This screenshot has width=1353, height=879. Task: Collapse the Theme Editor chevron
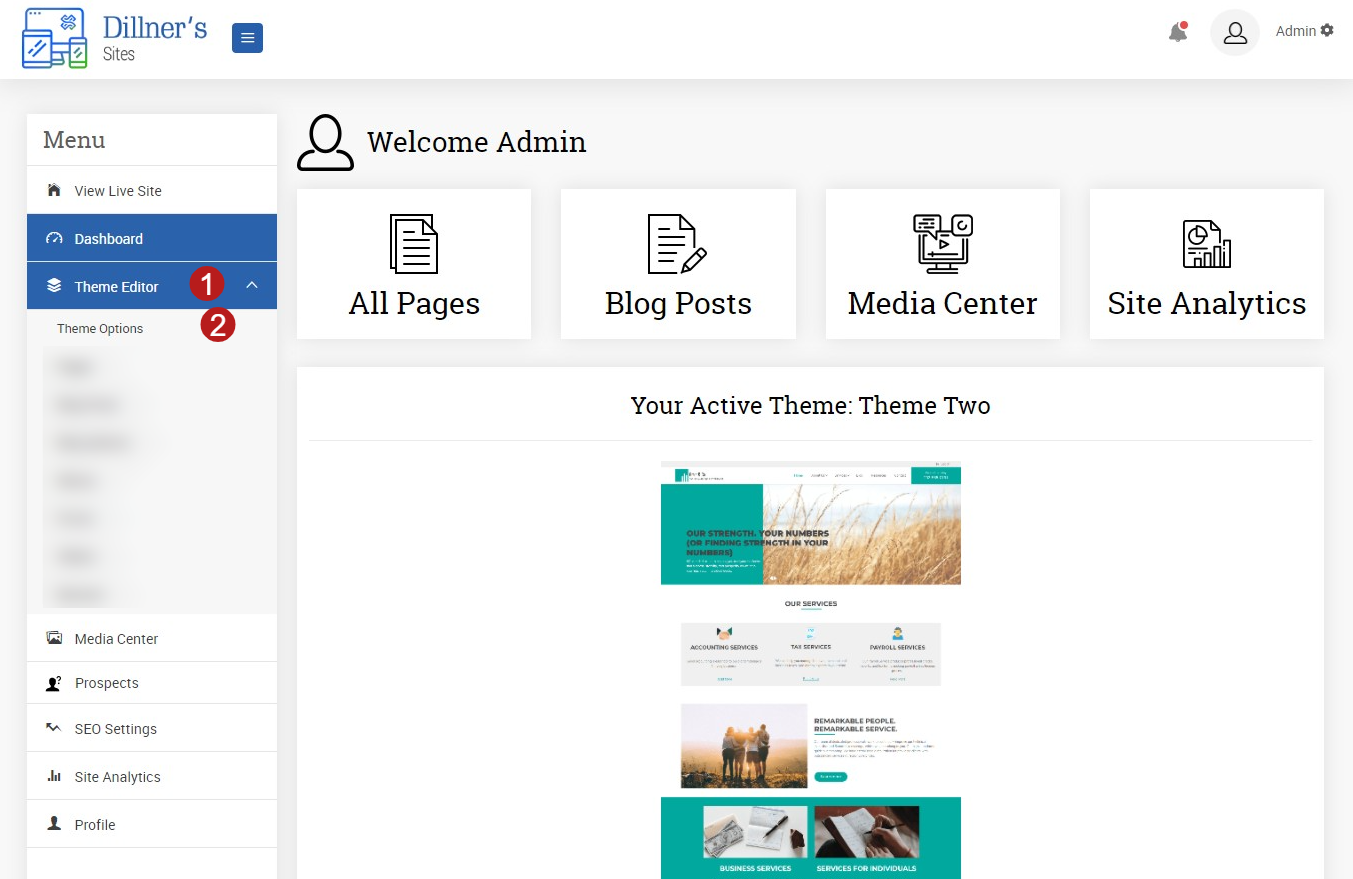pyautogui.click(x=252, y=286)
